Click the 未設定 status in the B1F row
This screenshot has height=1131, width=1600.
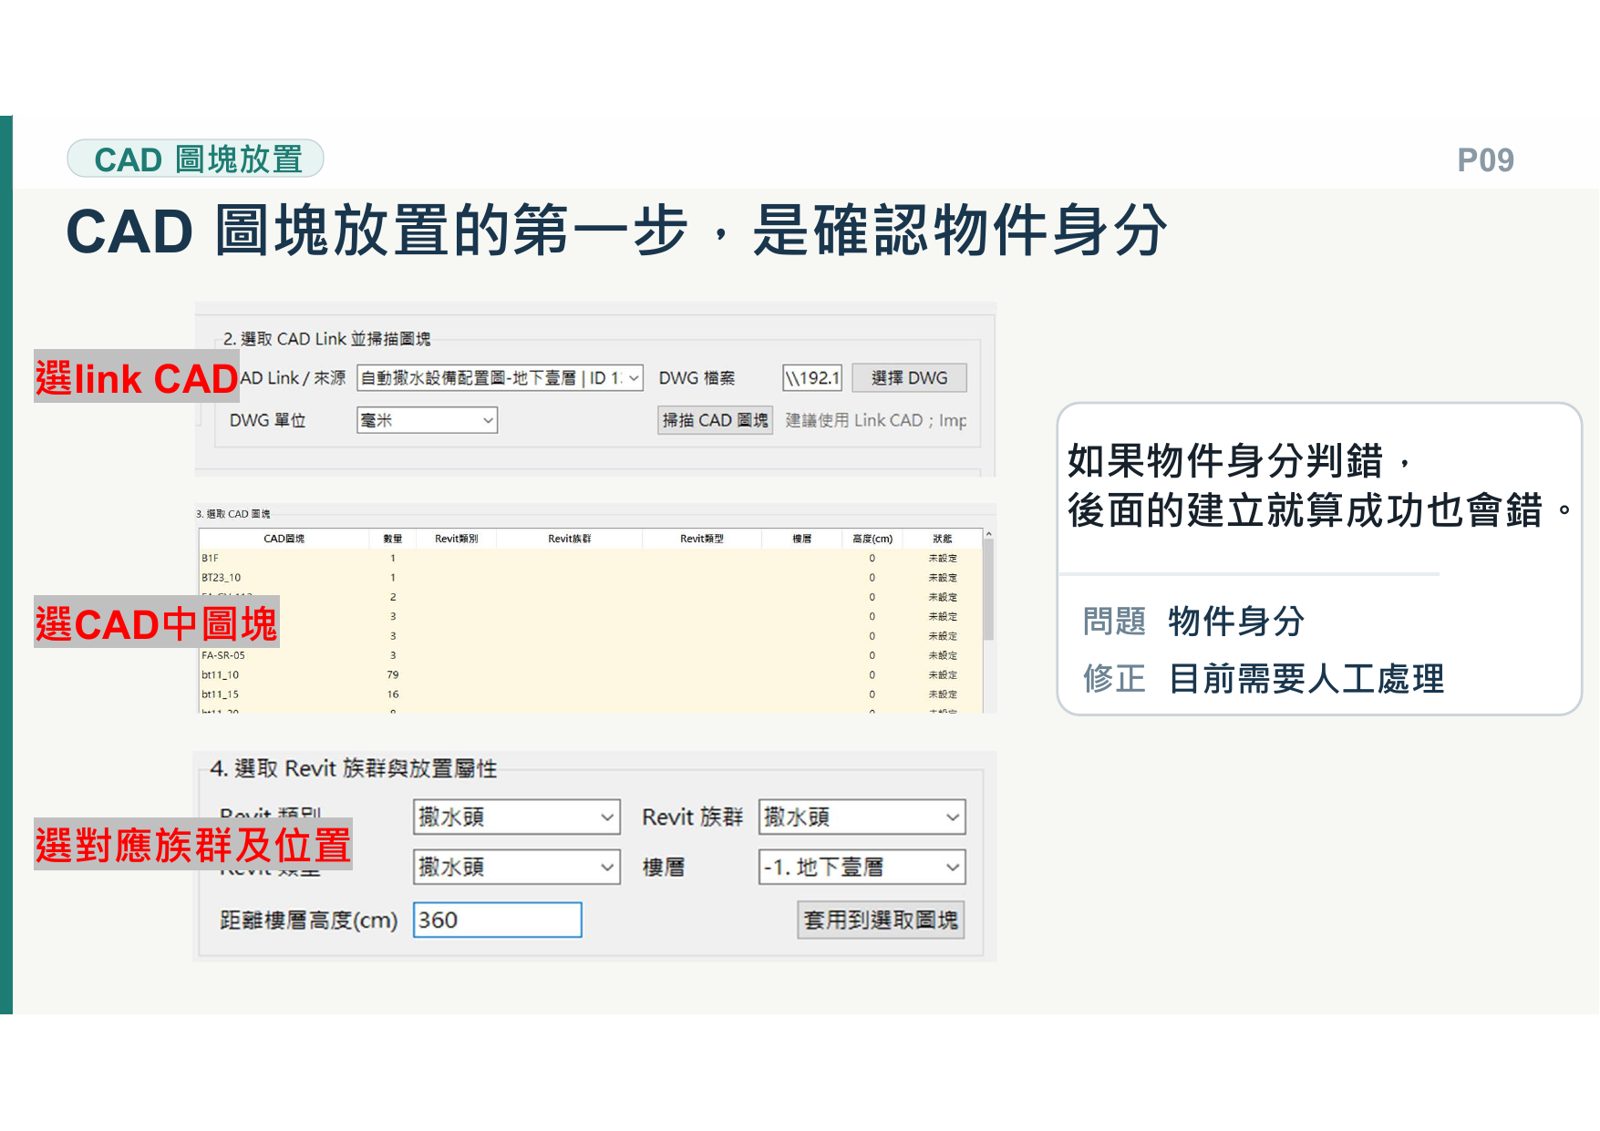942,558
